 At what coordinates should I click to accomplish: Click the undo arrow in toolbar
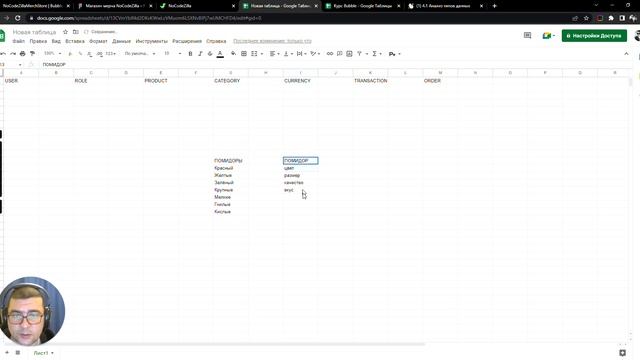[3, 53]
